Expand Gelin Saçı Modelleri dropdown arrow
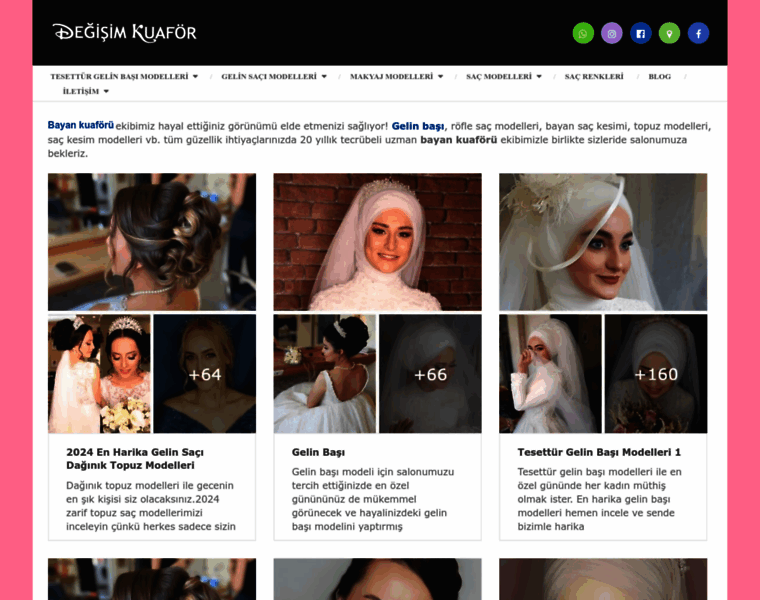 point(324,77)
